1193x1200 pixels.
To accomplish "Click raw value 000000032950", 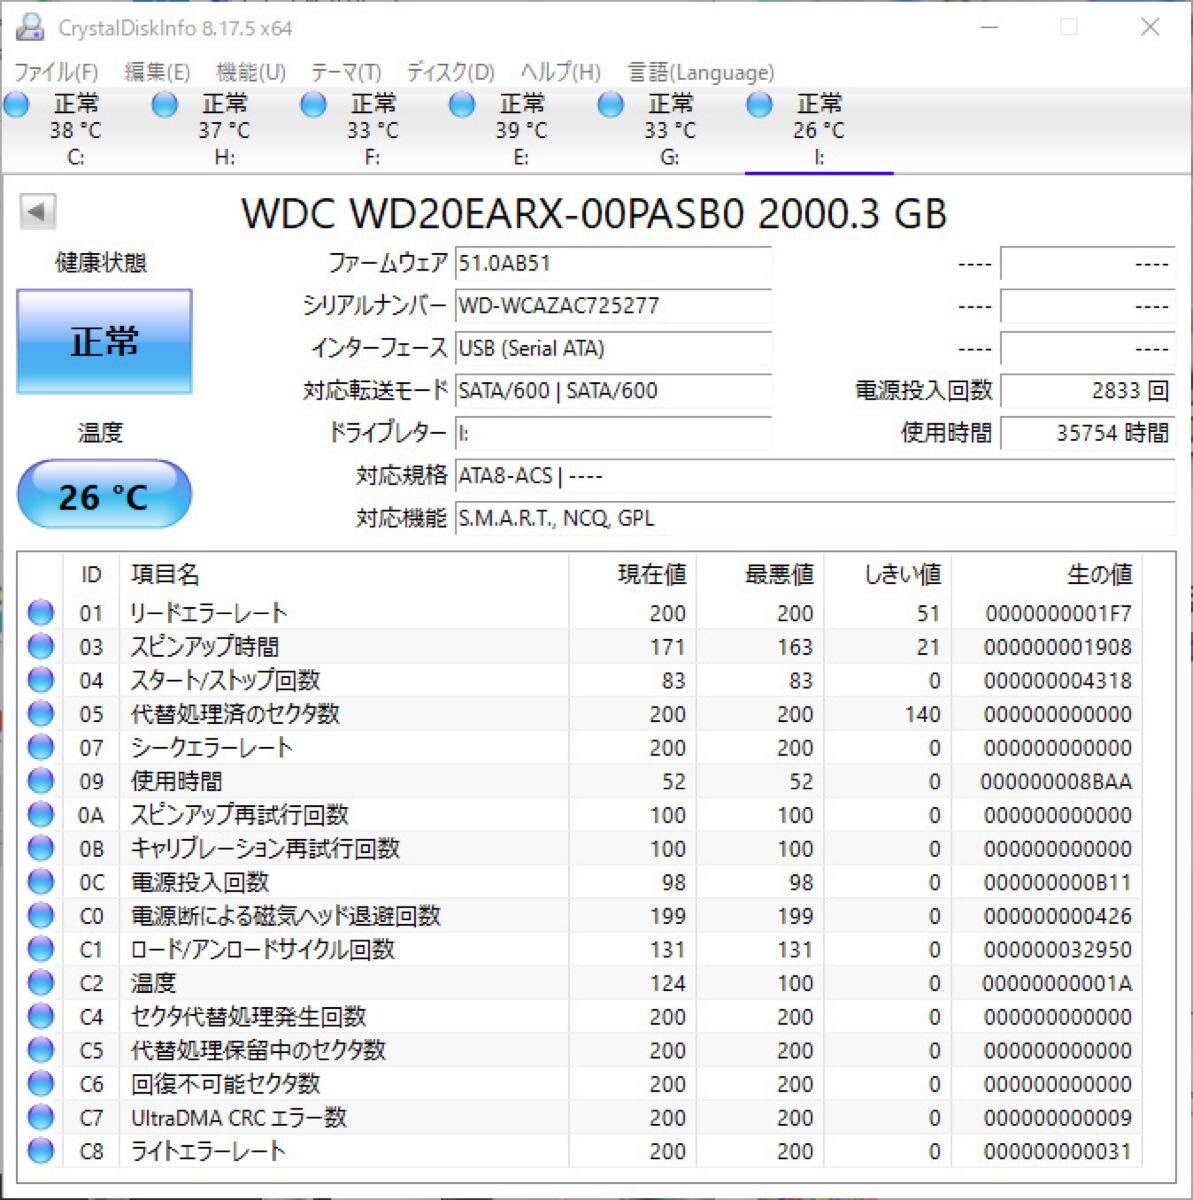I will coord(1058,949).
